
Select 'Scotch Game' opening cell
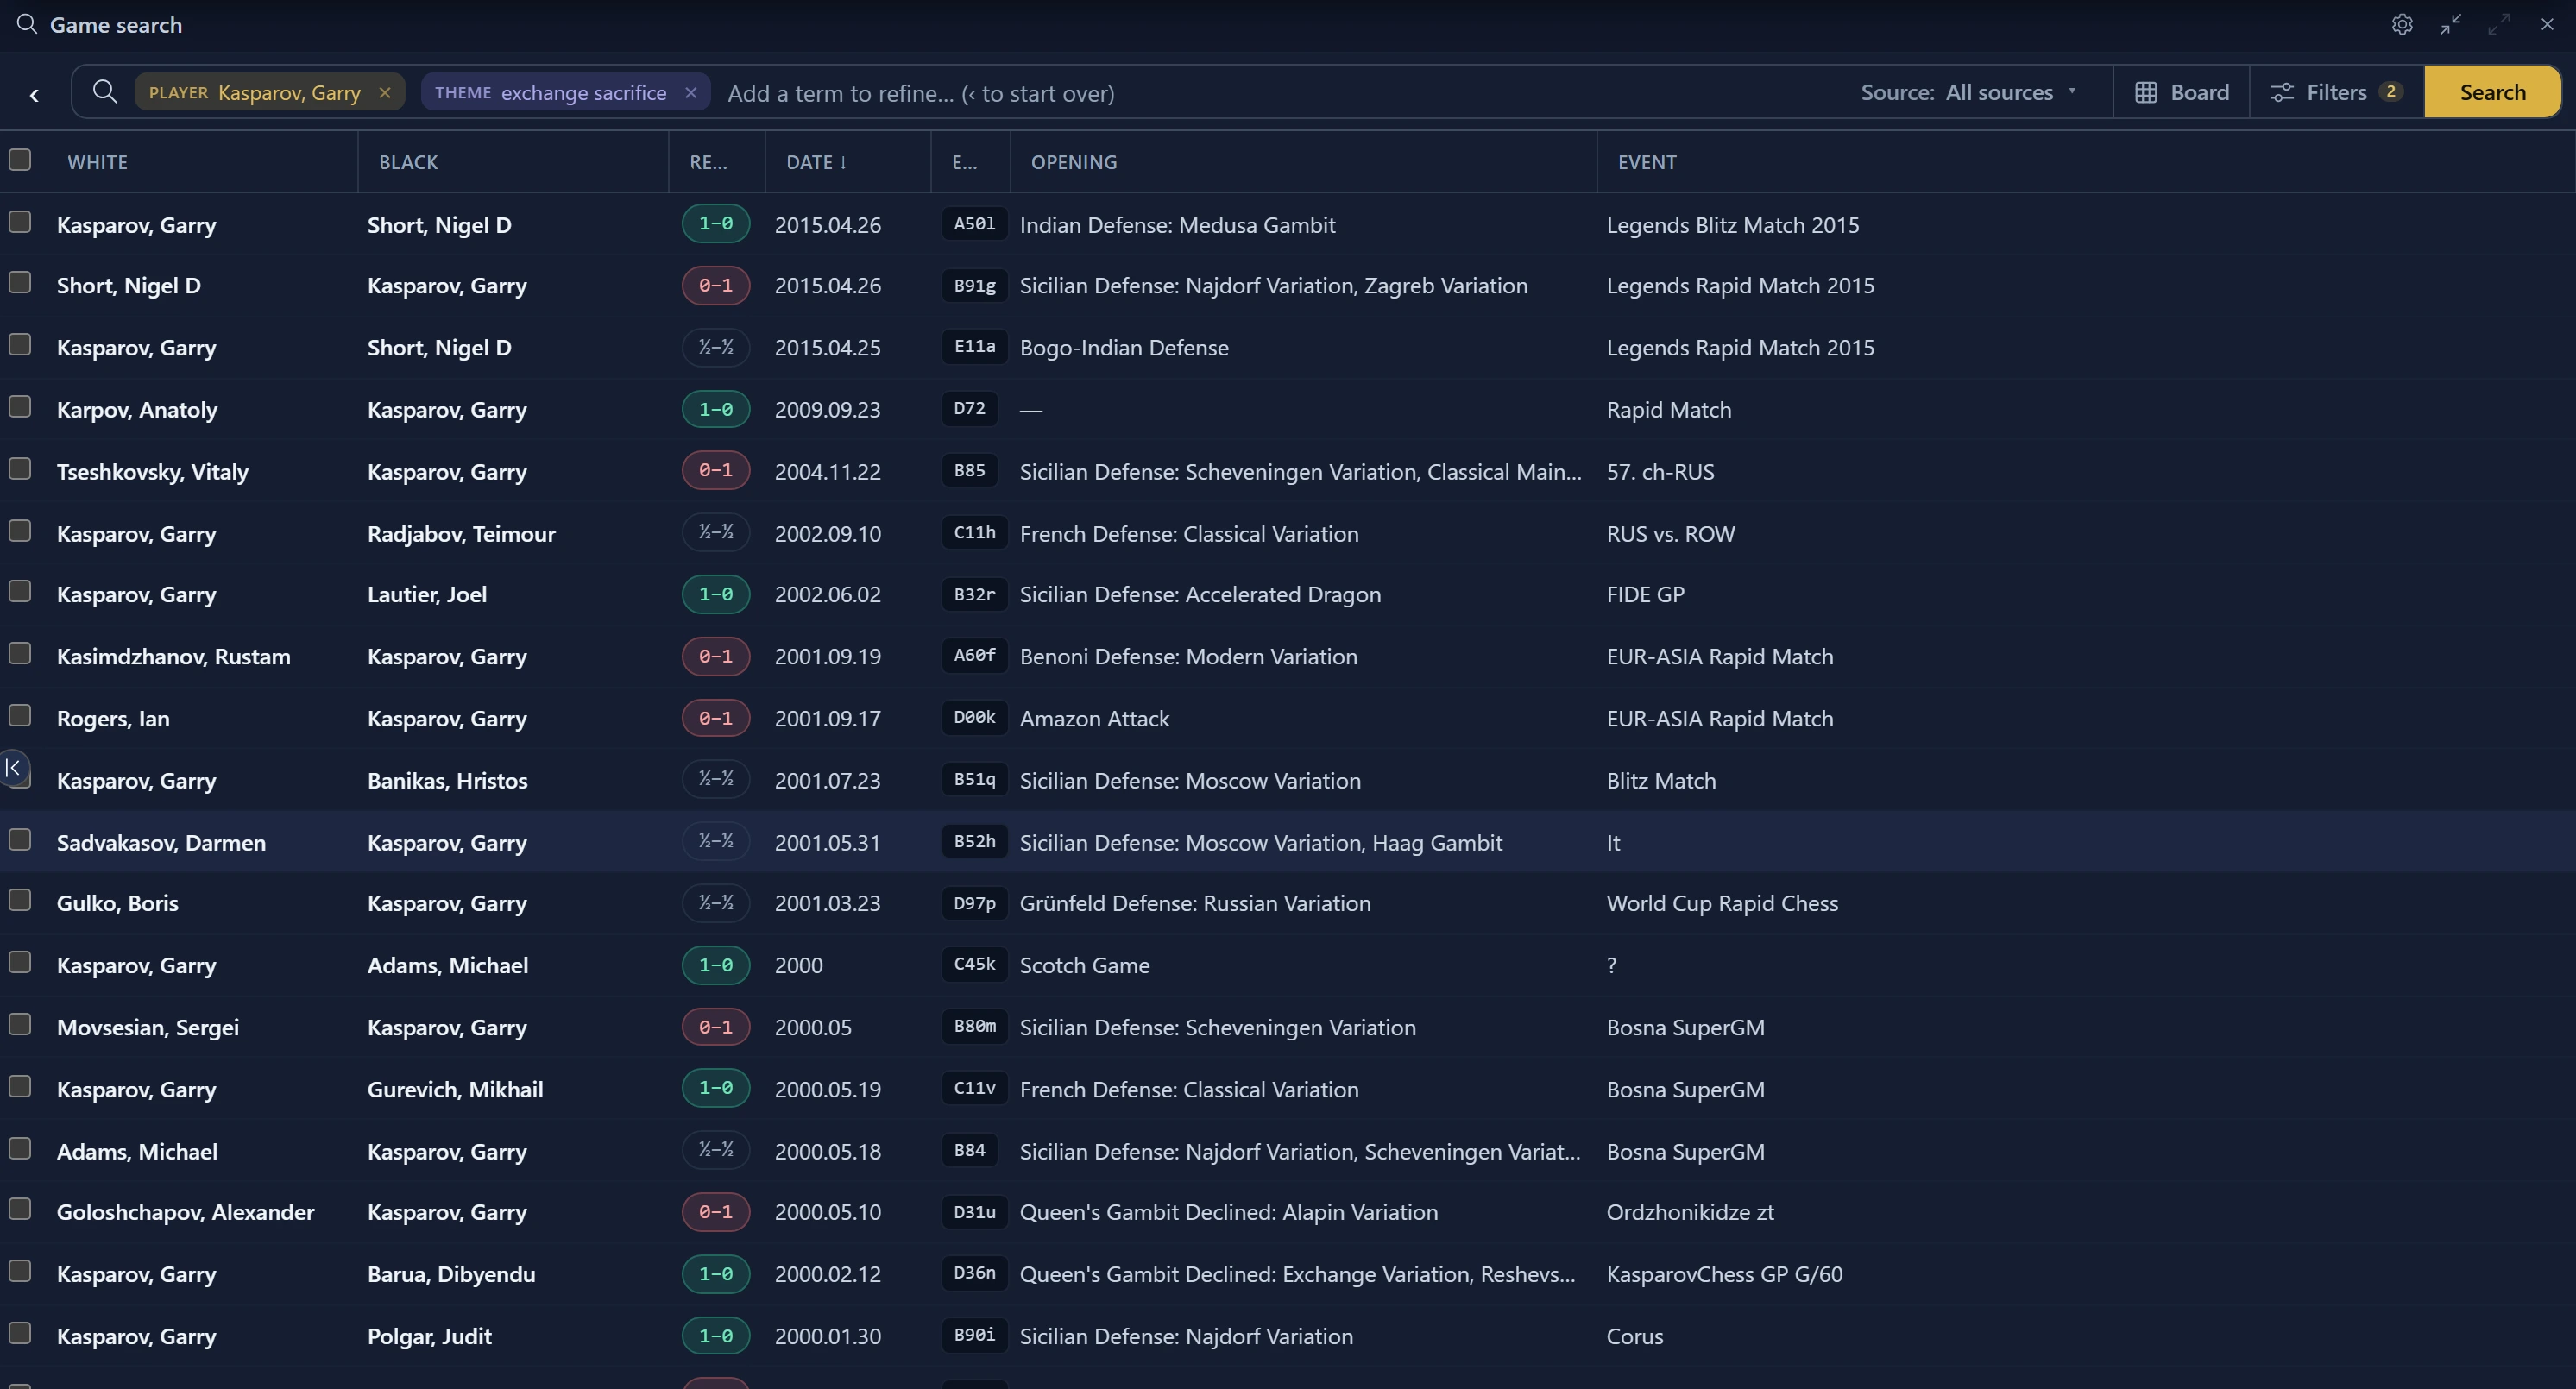tap(1084, 965)
